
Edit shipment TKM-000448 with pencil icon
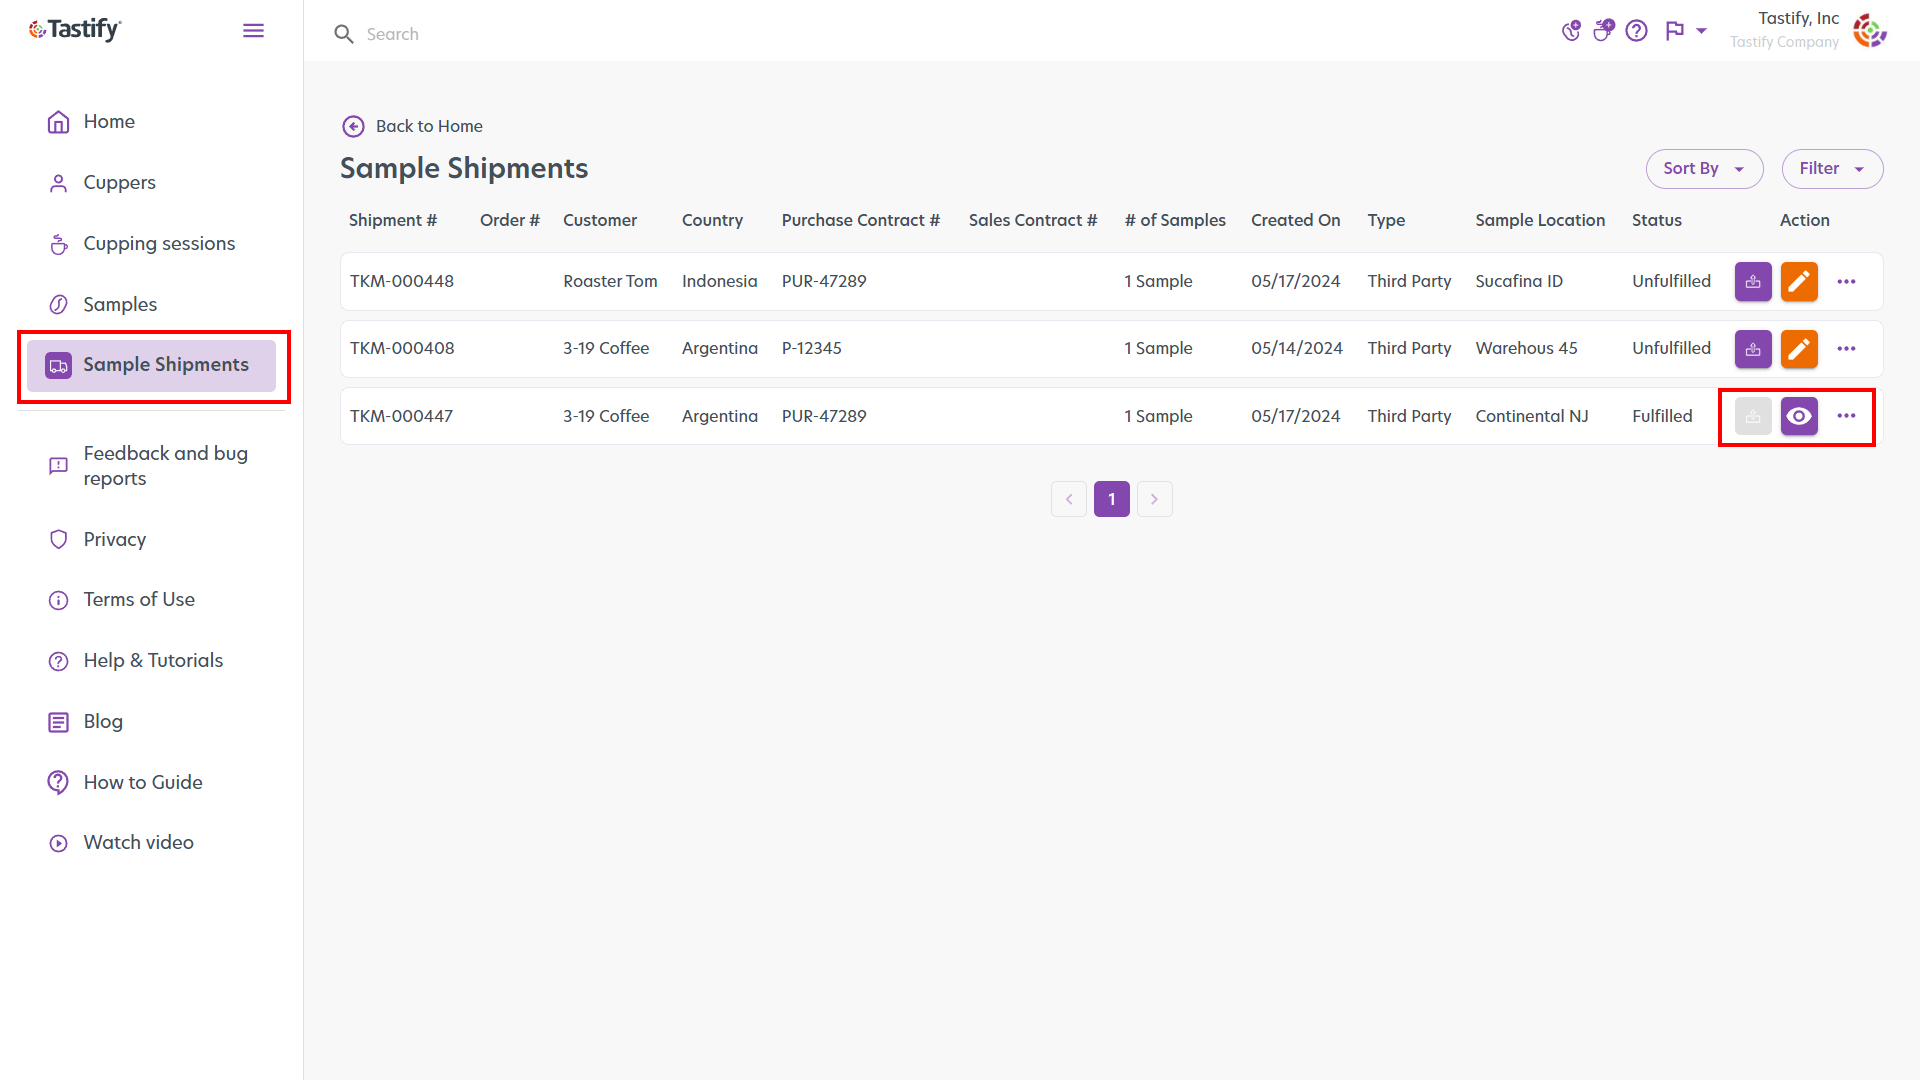coord(1799,282)
